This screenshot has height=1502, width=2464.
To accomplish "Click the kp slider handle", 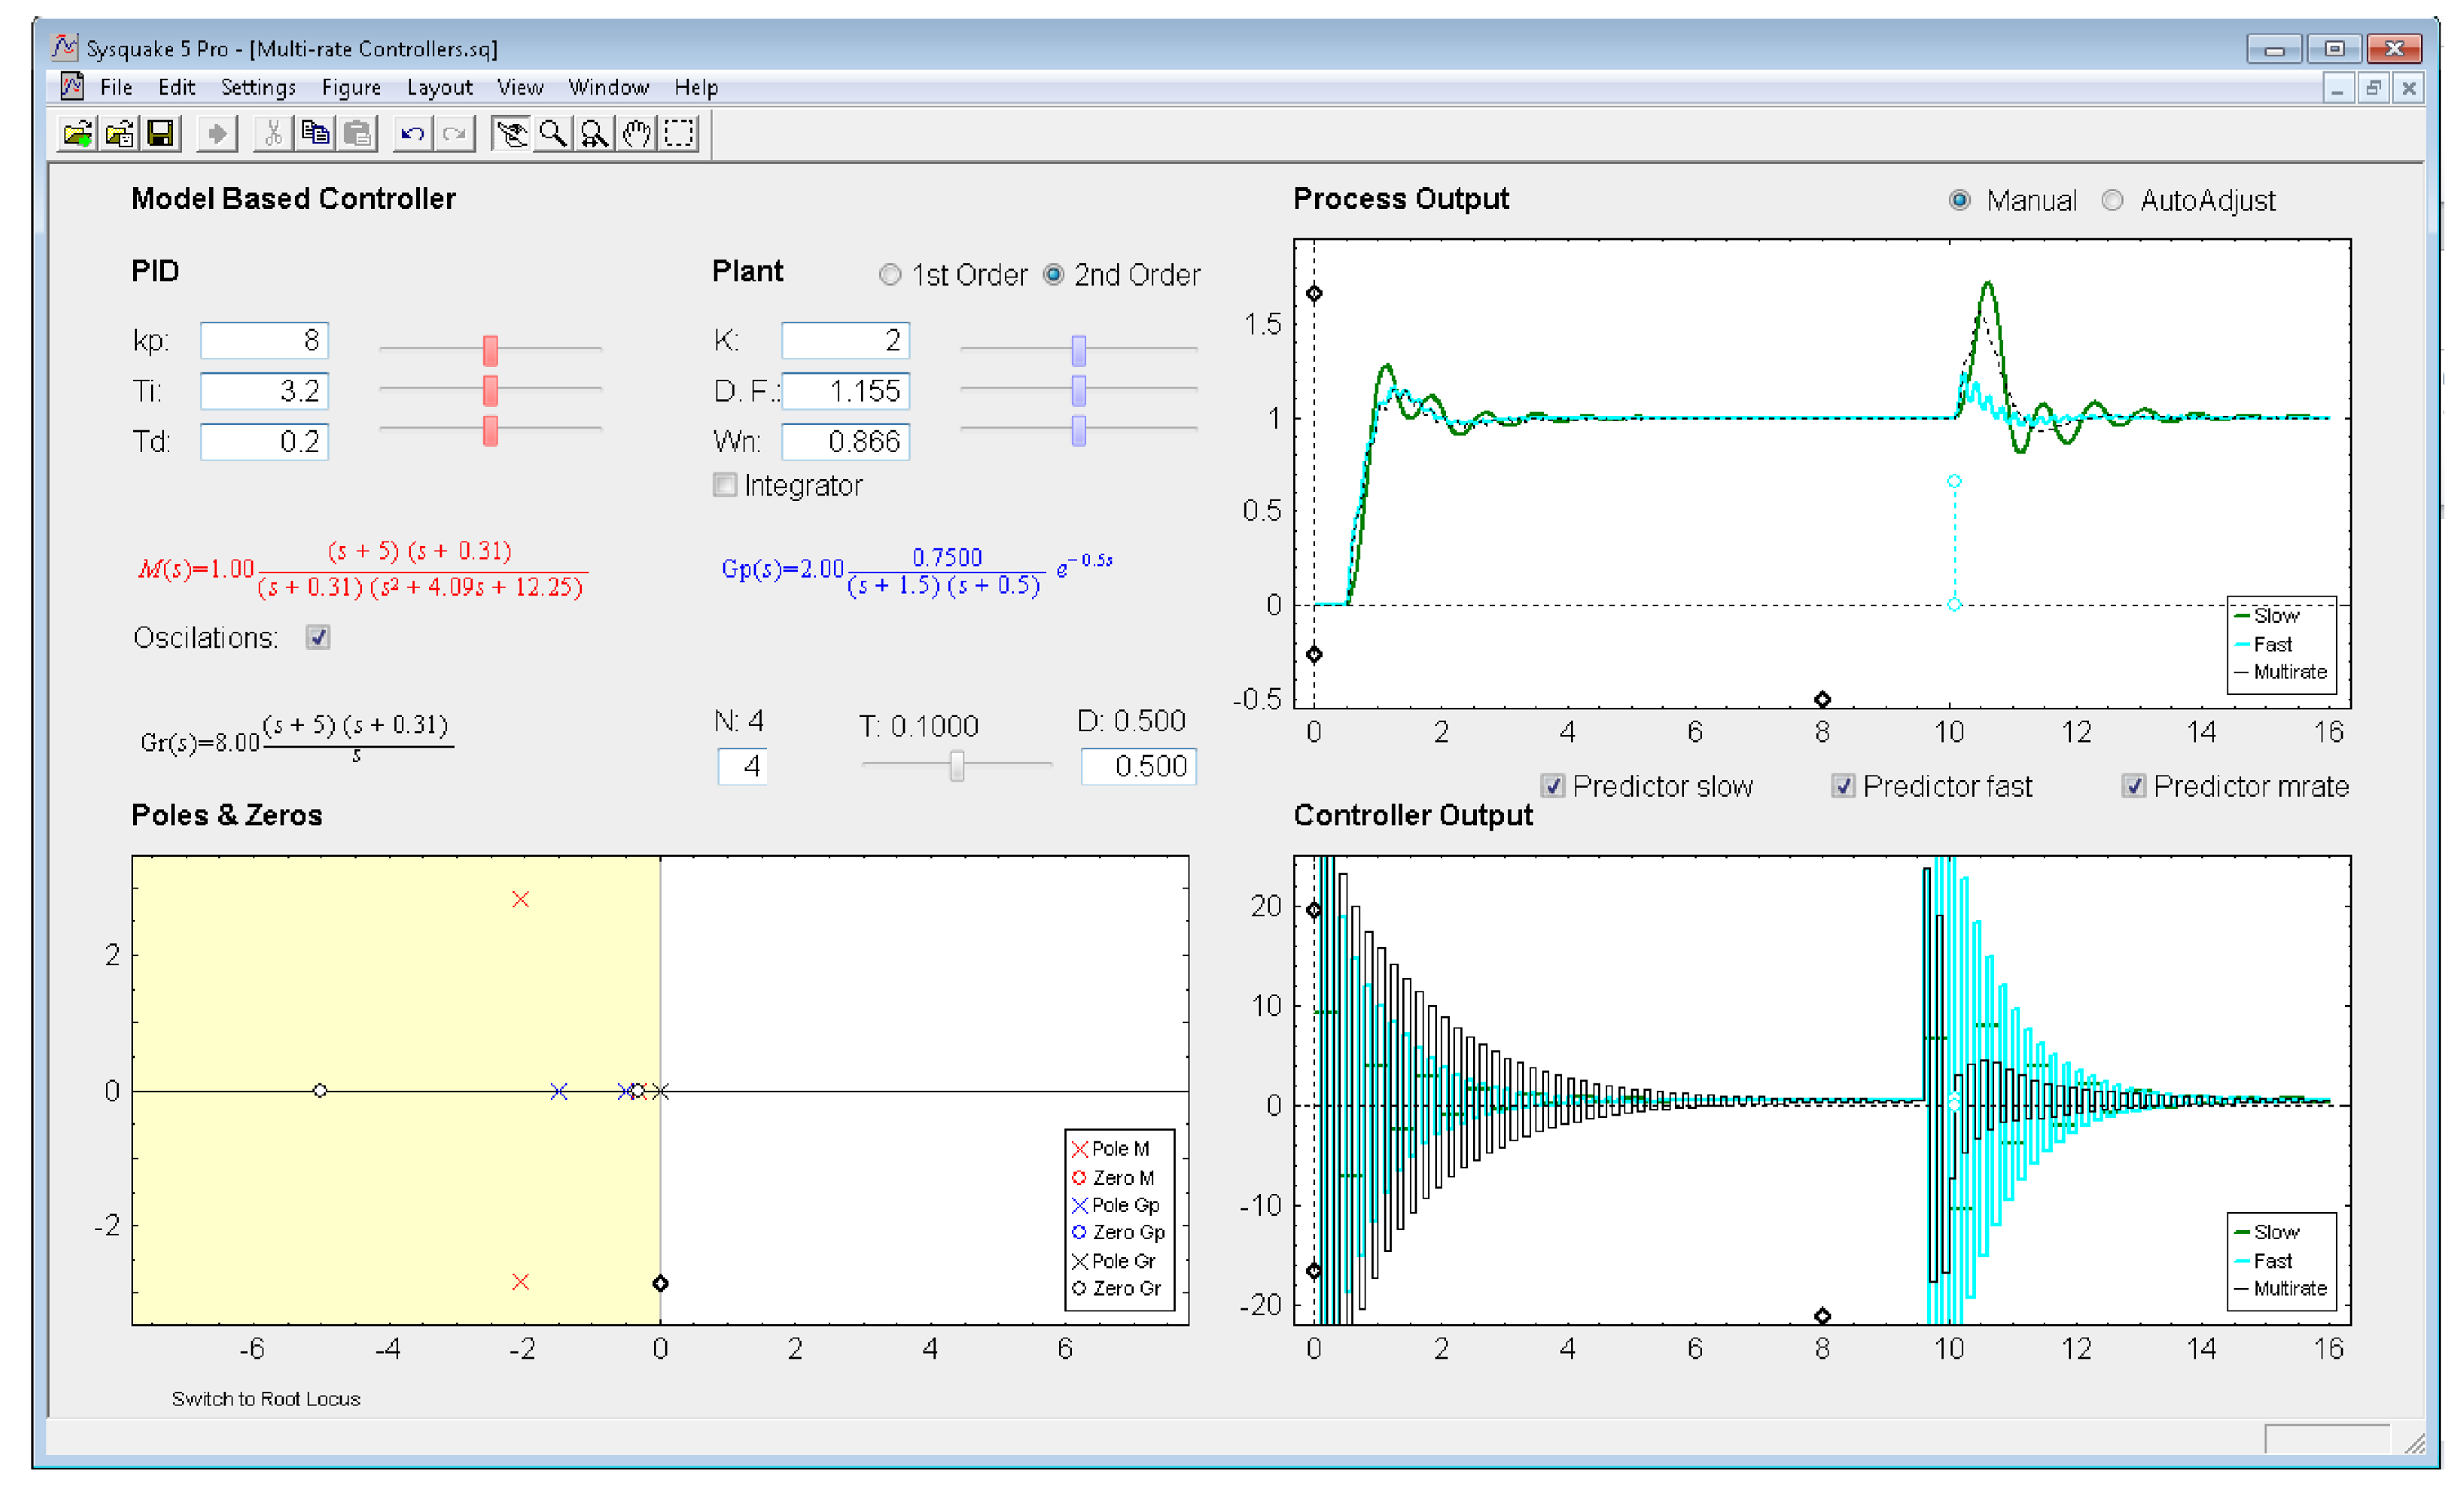I will [490, 350].
